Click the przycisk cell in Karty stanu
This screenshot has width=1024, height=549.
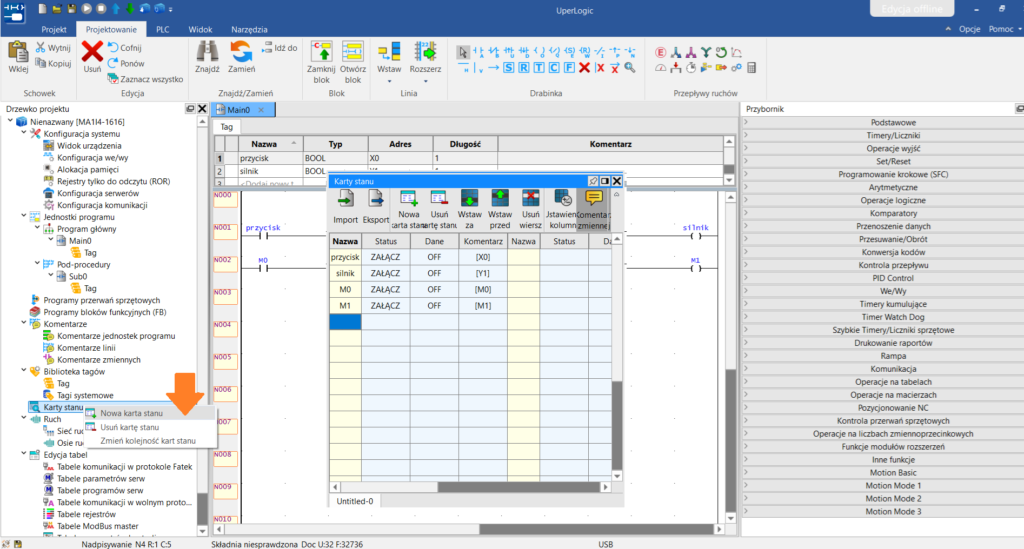click(345, 257)
